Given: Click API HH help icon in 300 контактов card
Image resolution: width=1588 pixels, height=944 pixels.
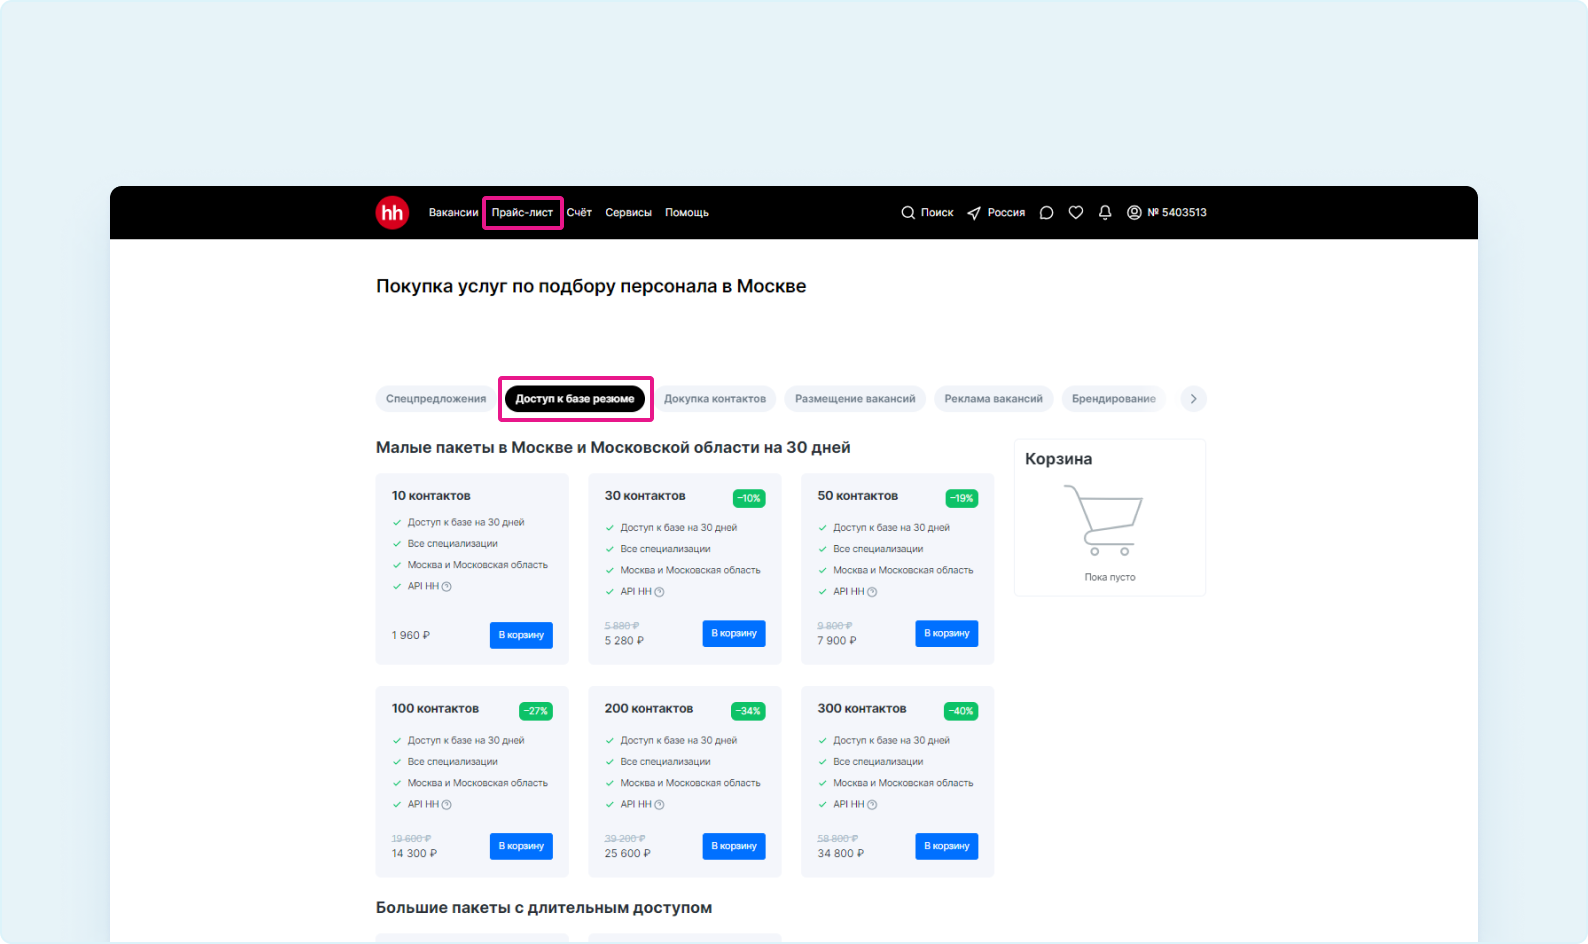Looking at the screenshot, I should click(872, 805).
